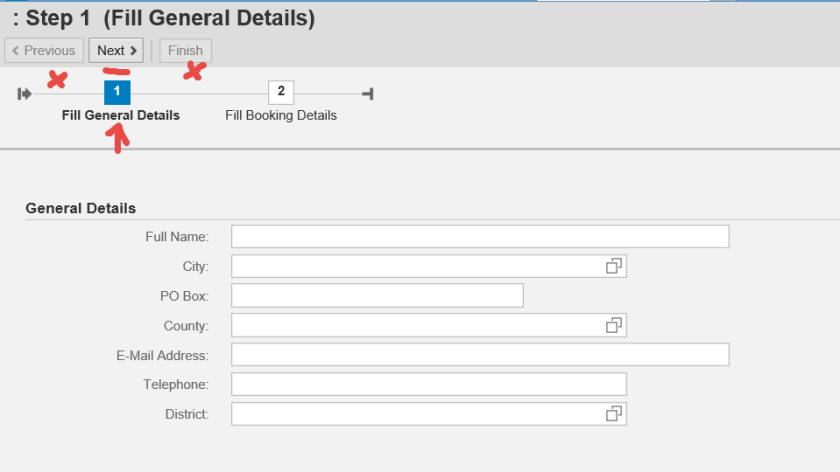The height and width of the screenshot is (472, 840).
Task: Focus the E-Mail Address input field
Action: [480, 355]
